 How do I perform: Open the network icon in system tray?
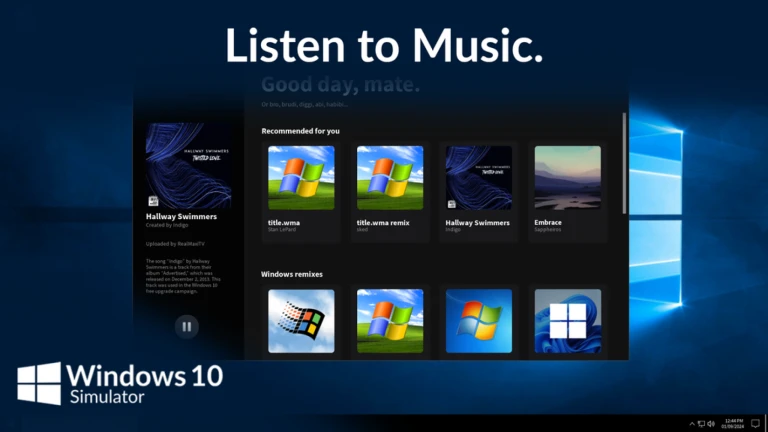pyautogui.click(x=700, y=423)
